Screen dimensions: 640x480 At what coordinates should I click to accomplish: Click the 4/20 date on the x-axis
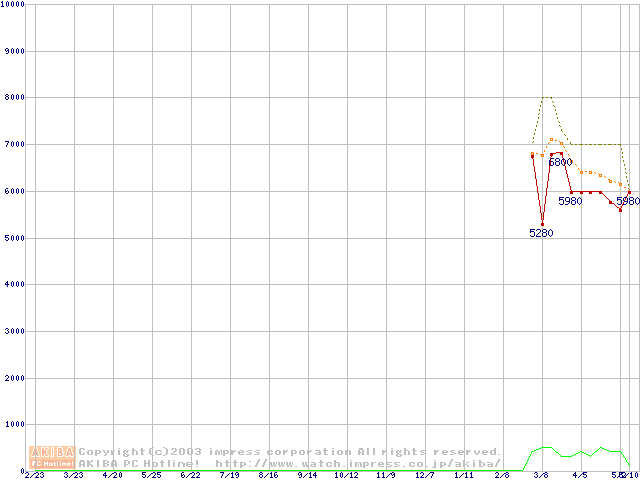click(112, 475)
